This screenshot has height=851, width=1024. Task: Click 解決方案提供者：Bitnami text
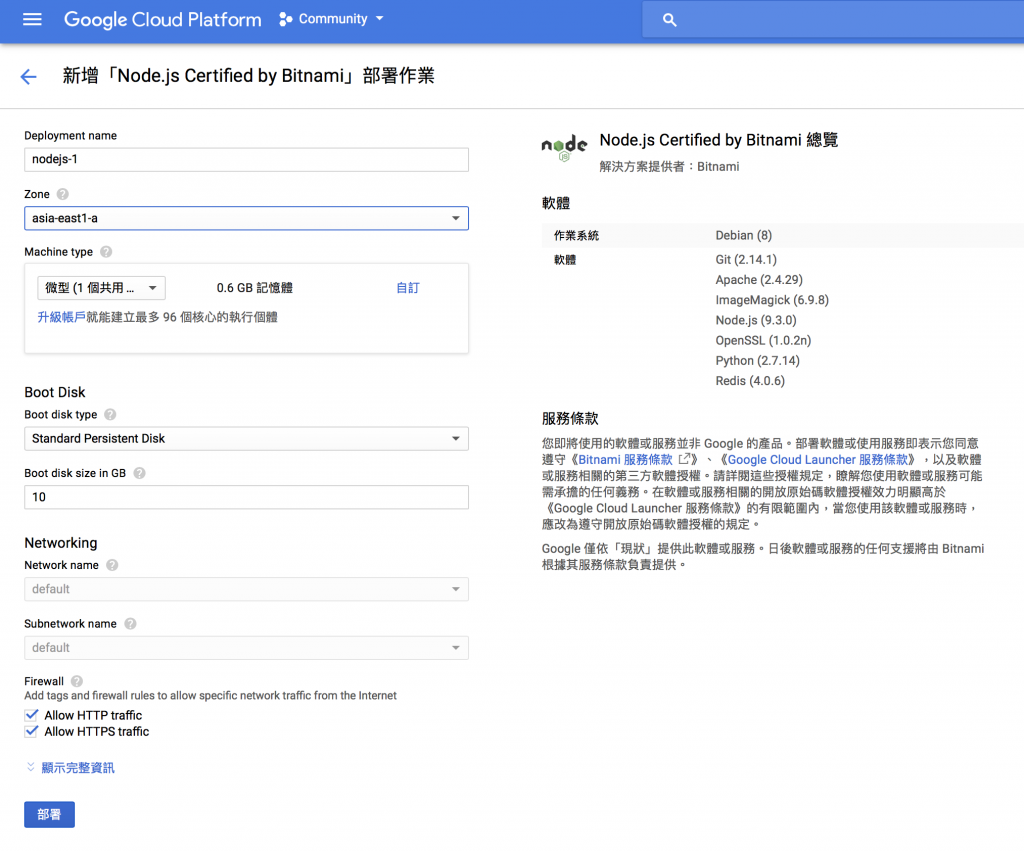click(x=669, y=167)
